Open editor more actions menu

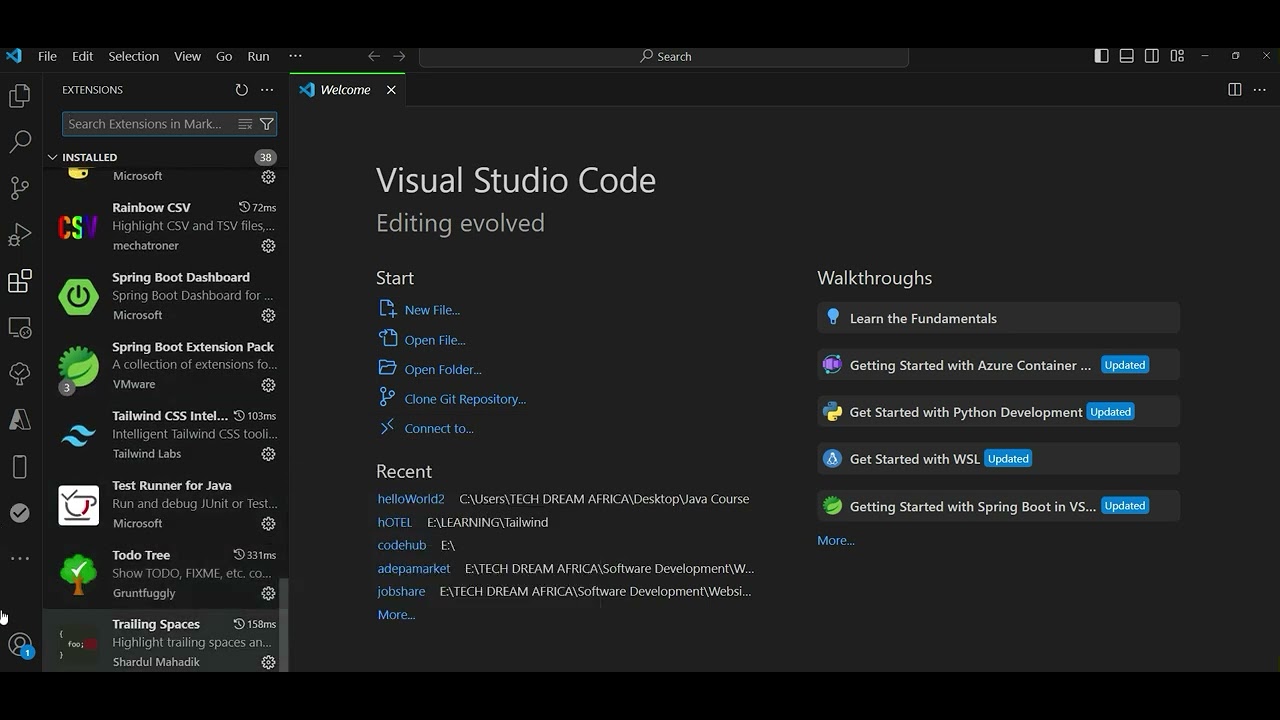[1260, 90]
